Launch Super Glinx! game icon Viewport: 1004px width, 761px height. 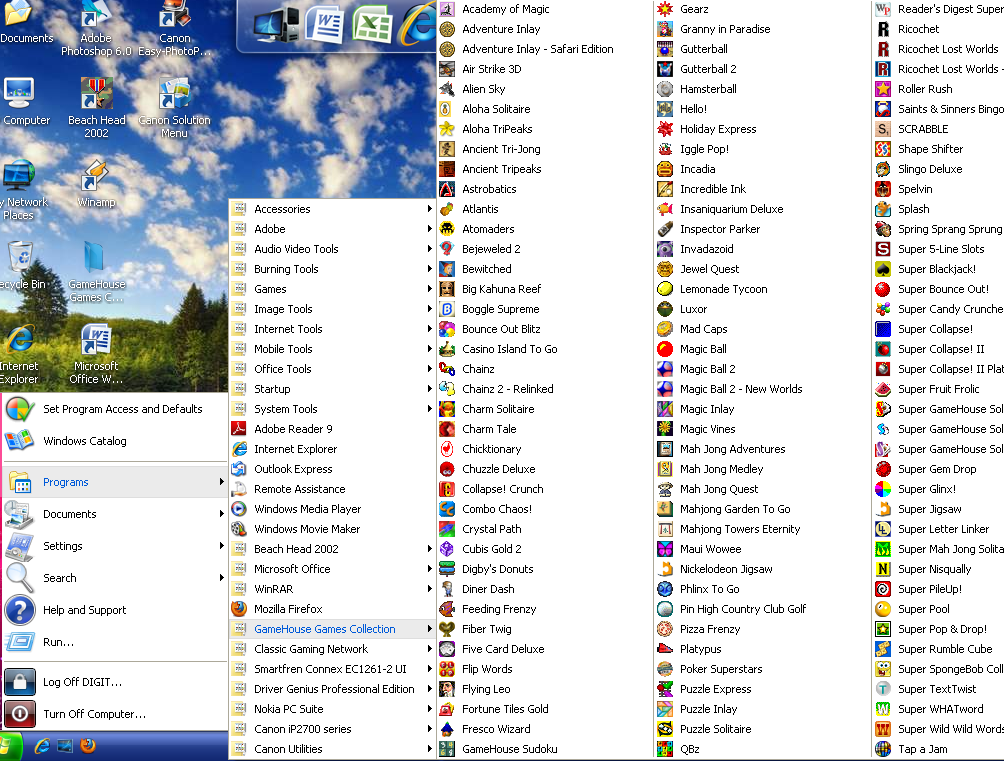click(x=883, y=489)
